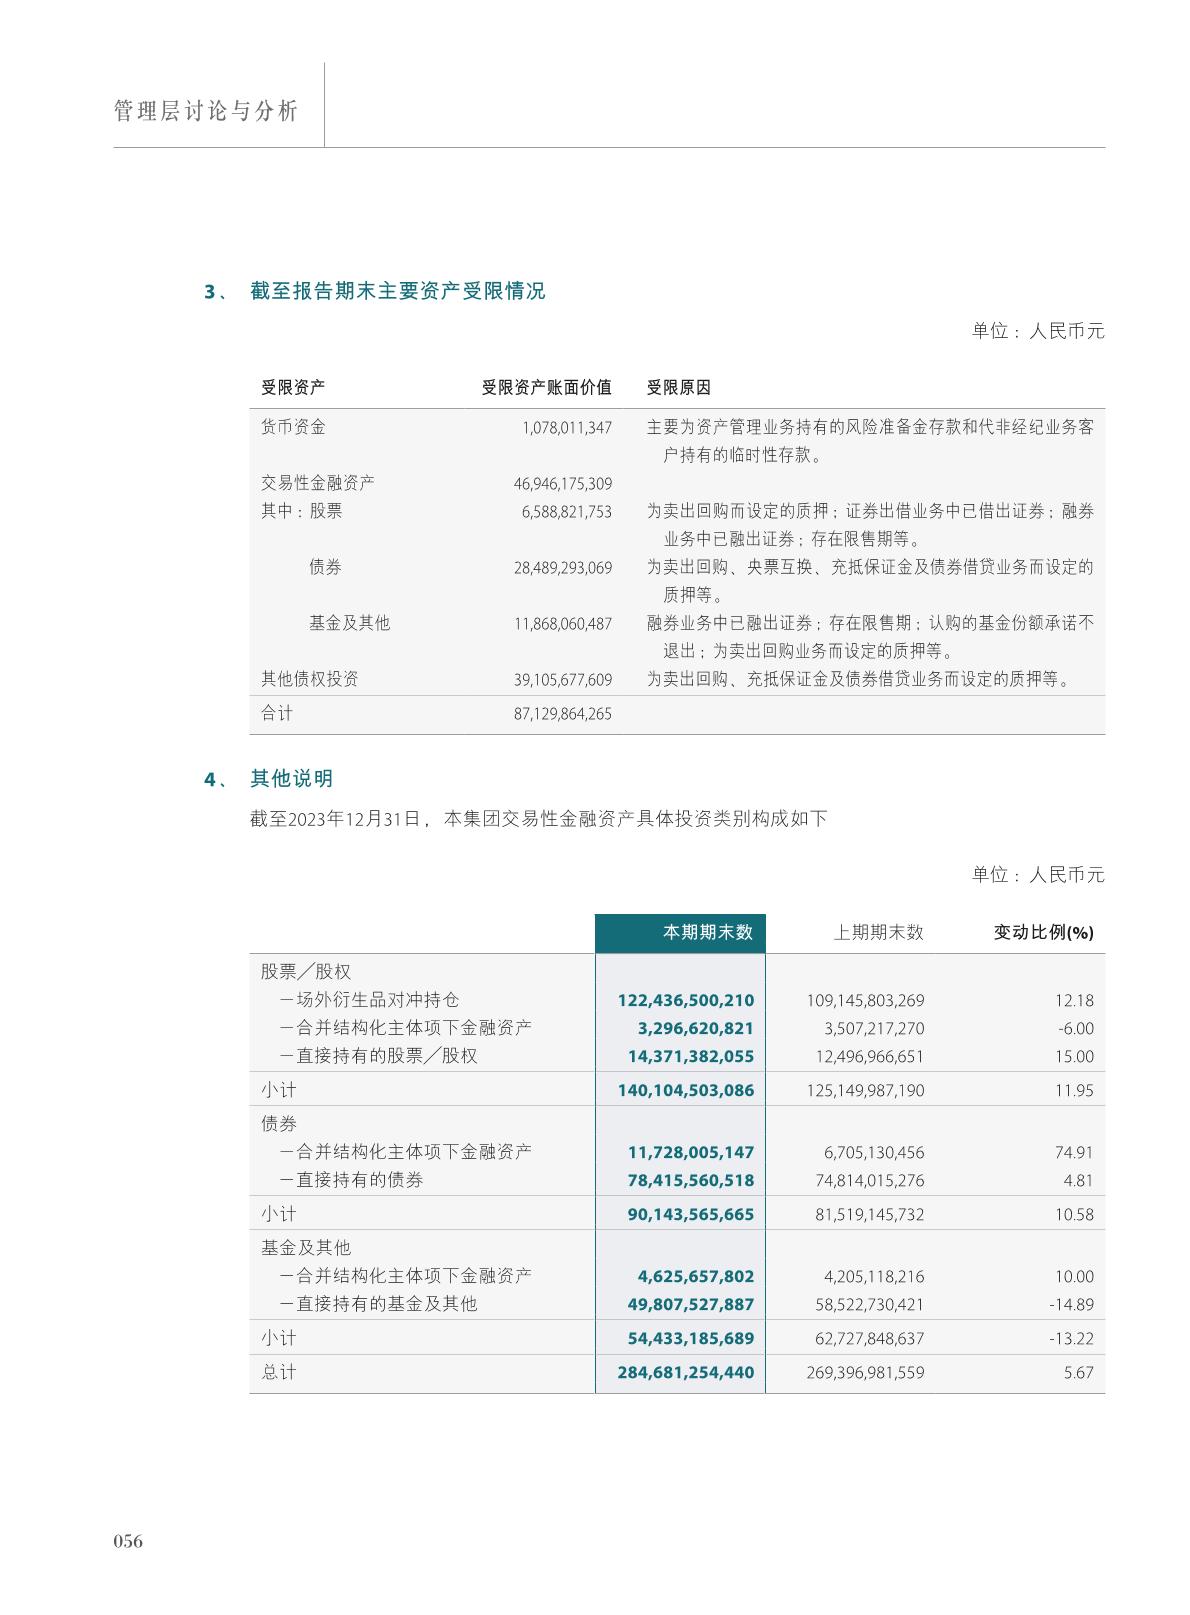The image size is (1190, 1615).
Task: Click the equity subtotal 140,104,503,086
Action: tap(686, 1090)
